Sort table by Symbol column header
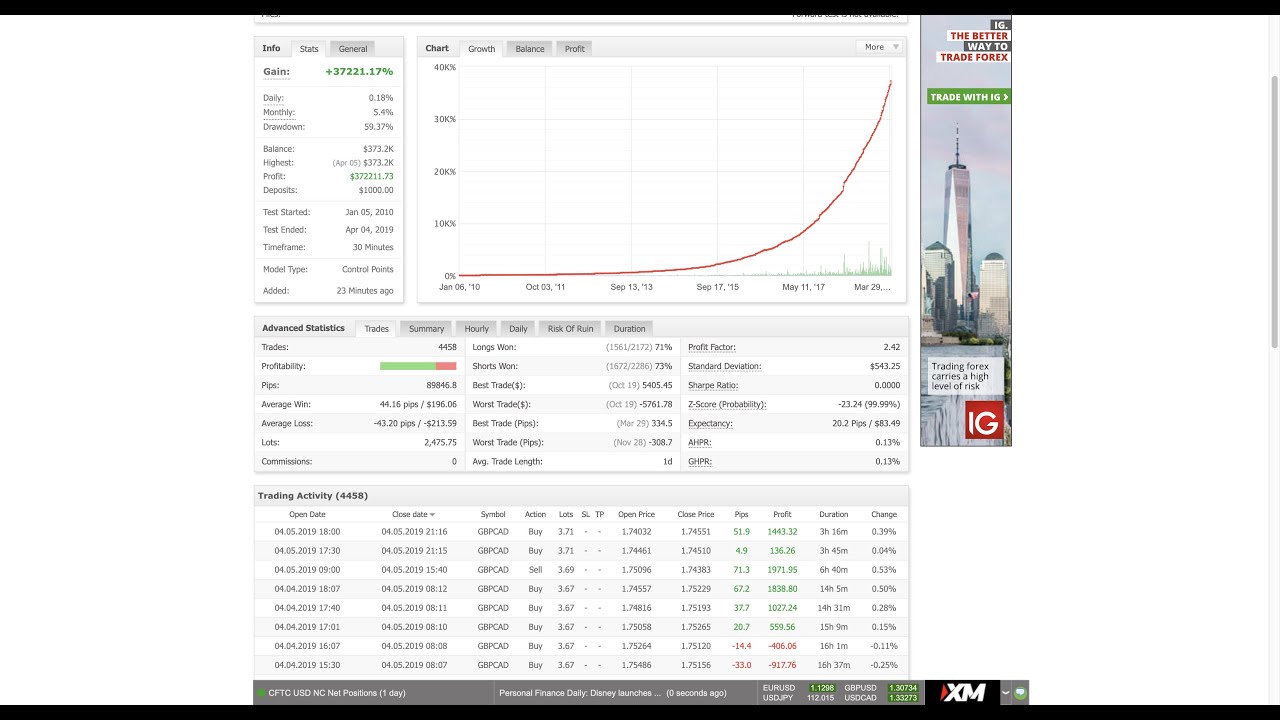This screenshot has width=1280, height=720. 493,515
